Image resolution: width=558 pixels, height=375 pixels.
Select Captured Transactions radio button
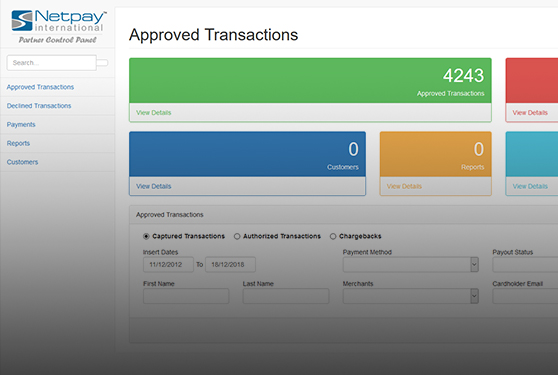point(146,236)
